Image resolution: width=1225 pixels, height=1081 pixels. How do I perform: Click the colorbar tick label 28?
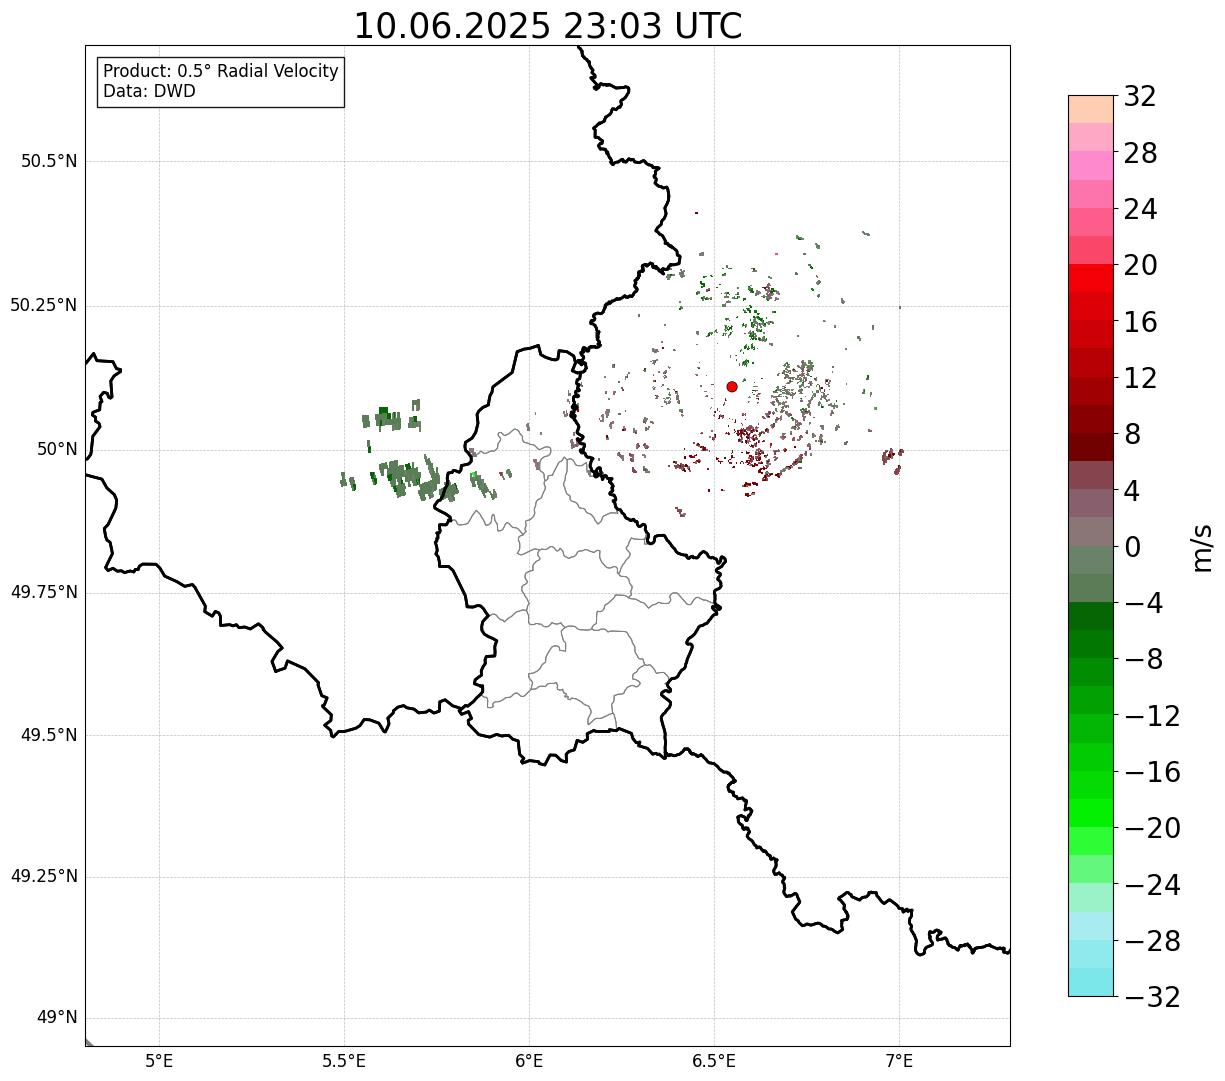[1140, 153]
